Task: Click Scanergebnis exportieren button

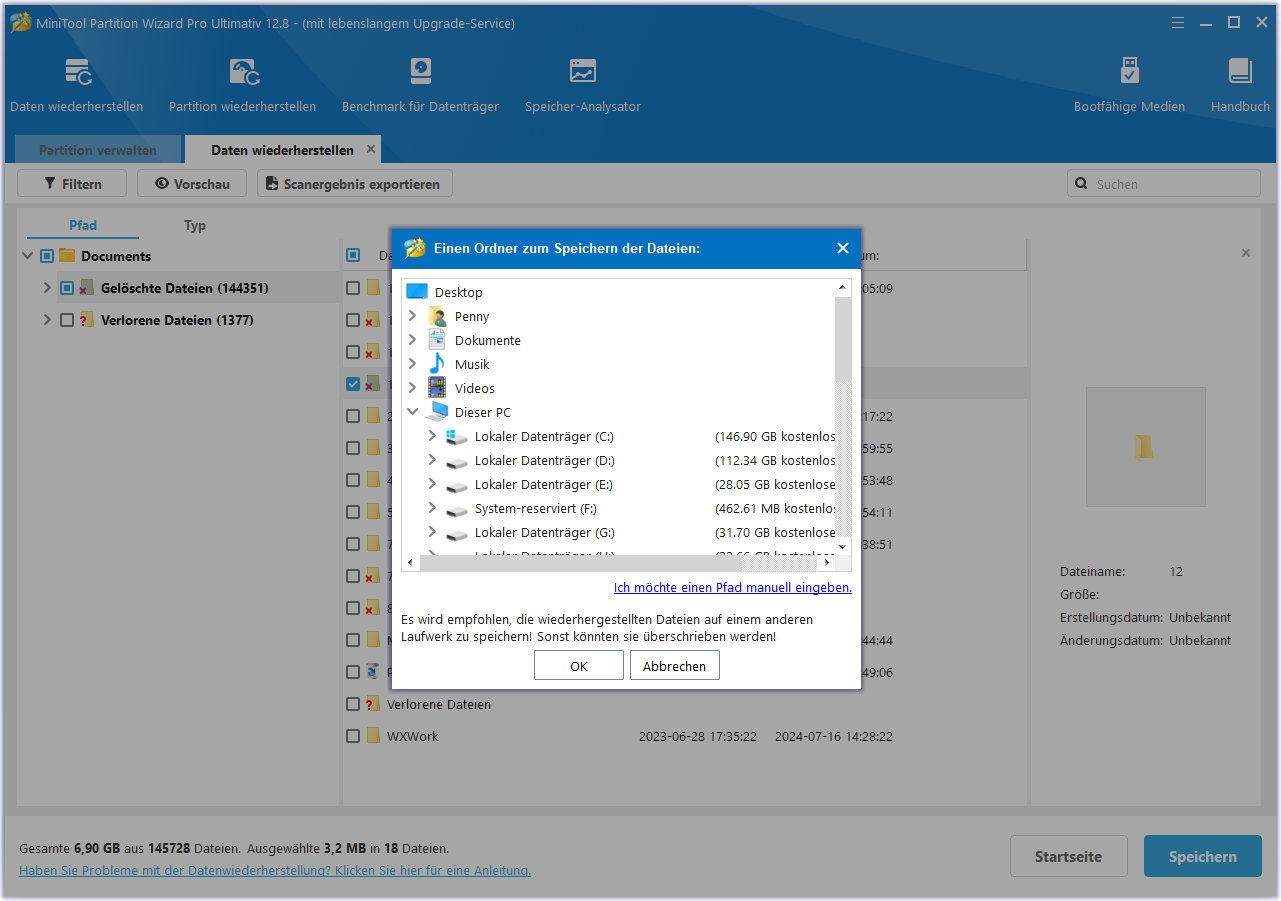Action: pos(355,184)
